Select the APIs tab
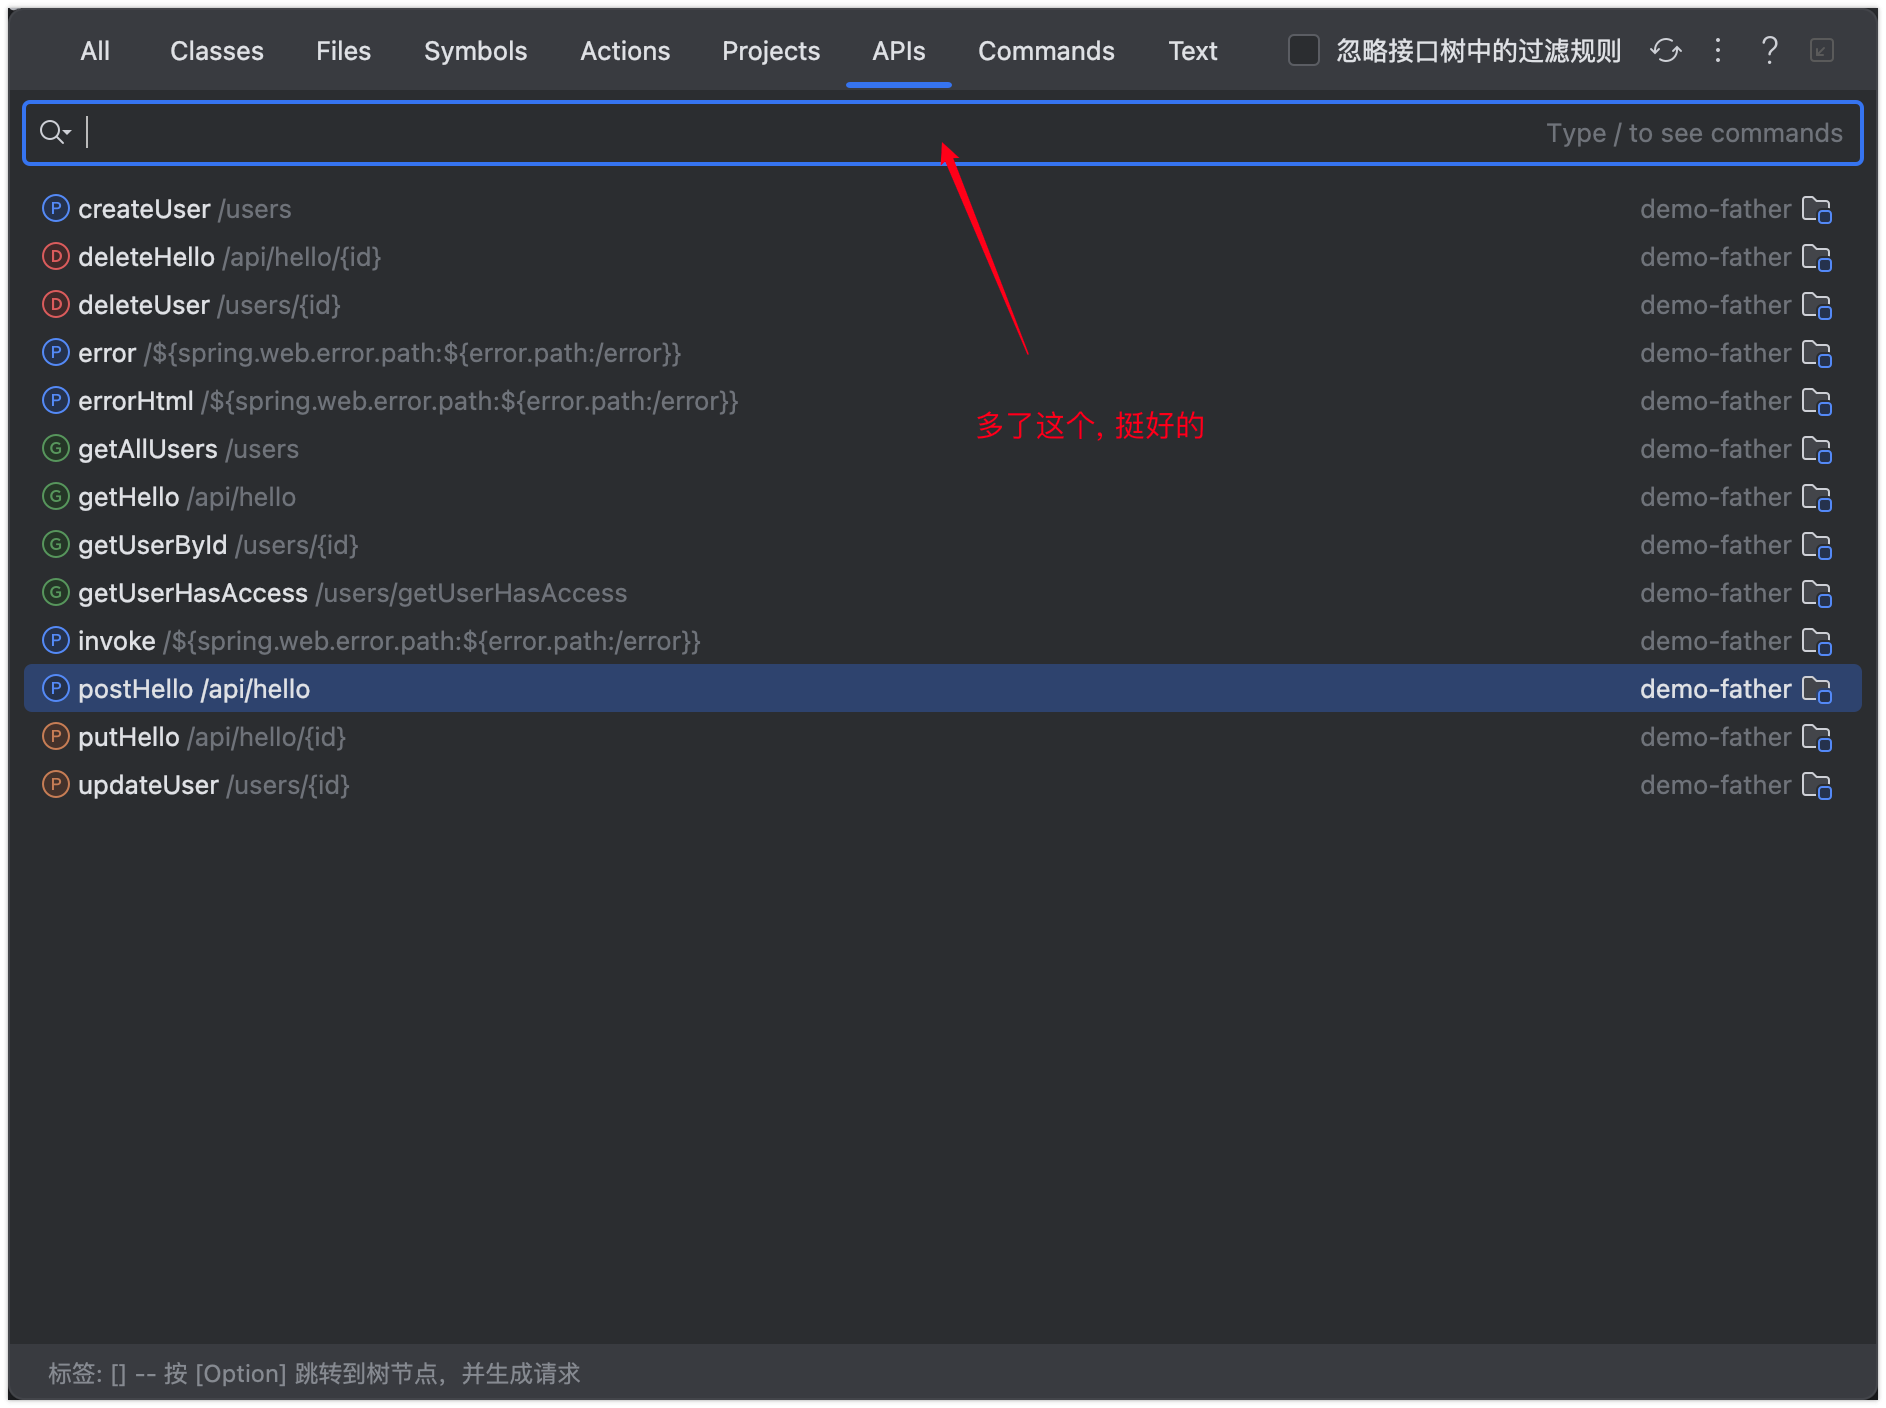Viewport: 1886px width, 1408px height. coord(899,51)
